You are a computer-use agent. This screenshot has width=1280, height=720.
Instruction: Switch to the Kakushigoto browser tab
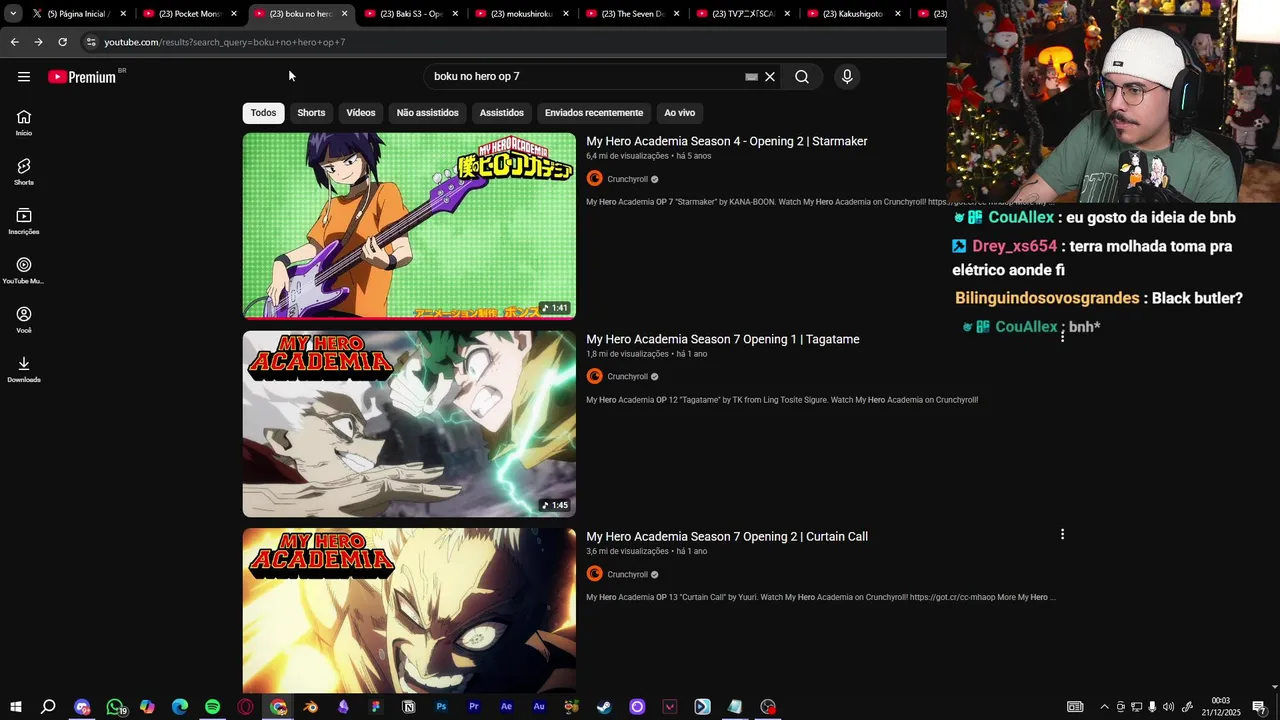coord(855,14)
